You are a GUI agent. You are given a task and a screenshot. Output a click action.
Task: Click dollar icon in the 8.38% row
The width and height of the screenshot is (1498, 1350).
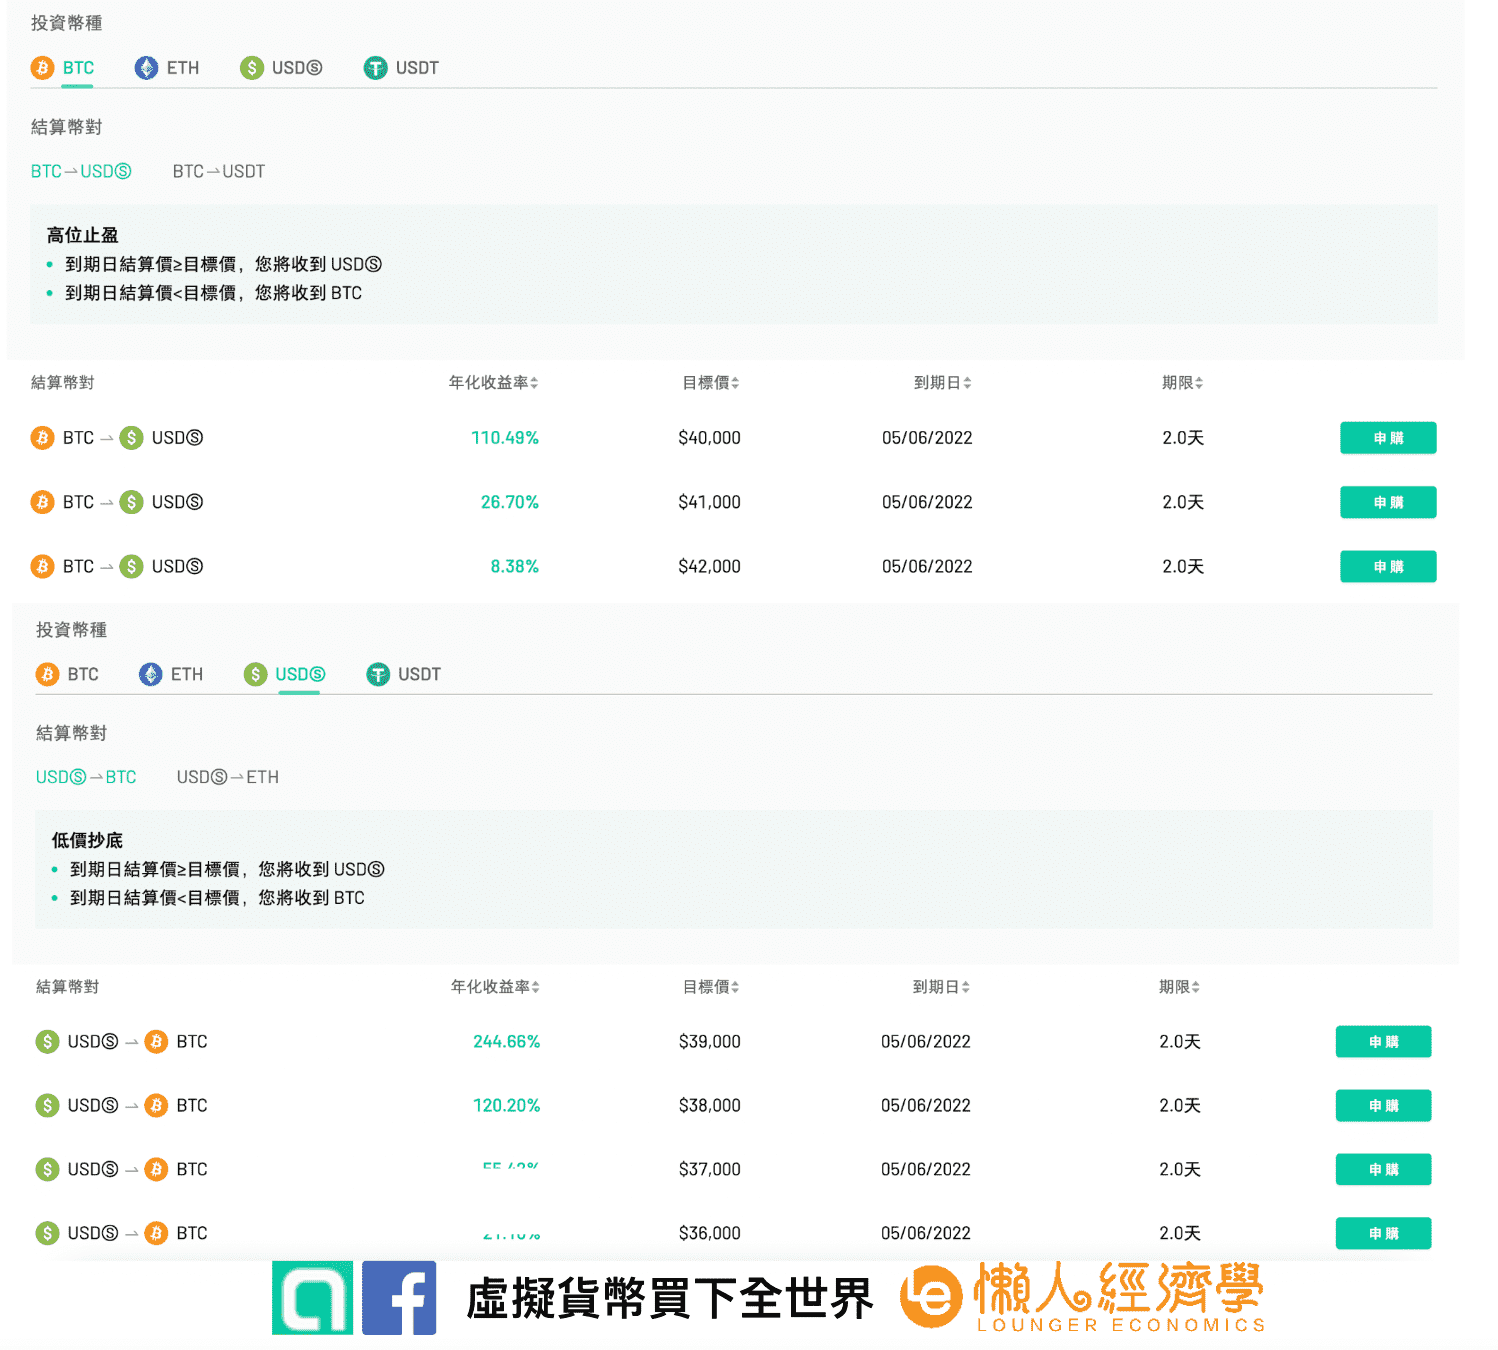pyautogui.click(x=131, y=567)
